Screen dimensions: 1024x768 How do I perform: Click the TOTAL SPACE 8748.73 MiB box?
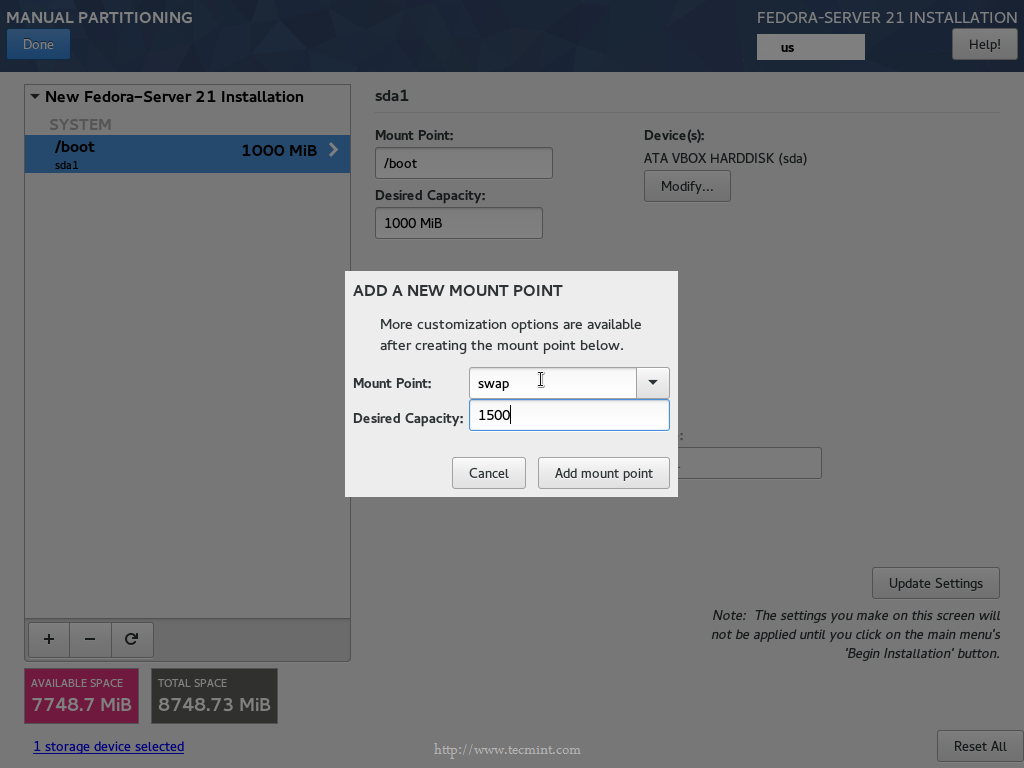[x=214, y=696]
